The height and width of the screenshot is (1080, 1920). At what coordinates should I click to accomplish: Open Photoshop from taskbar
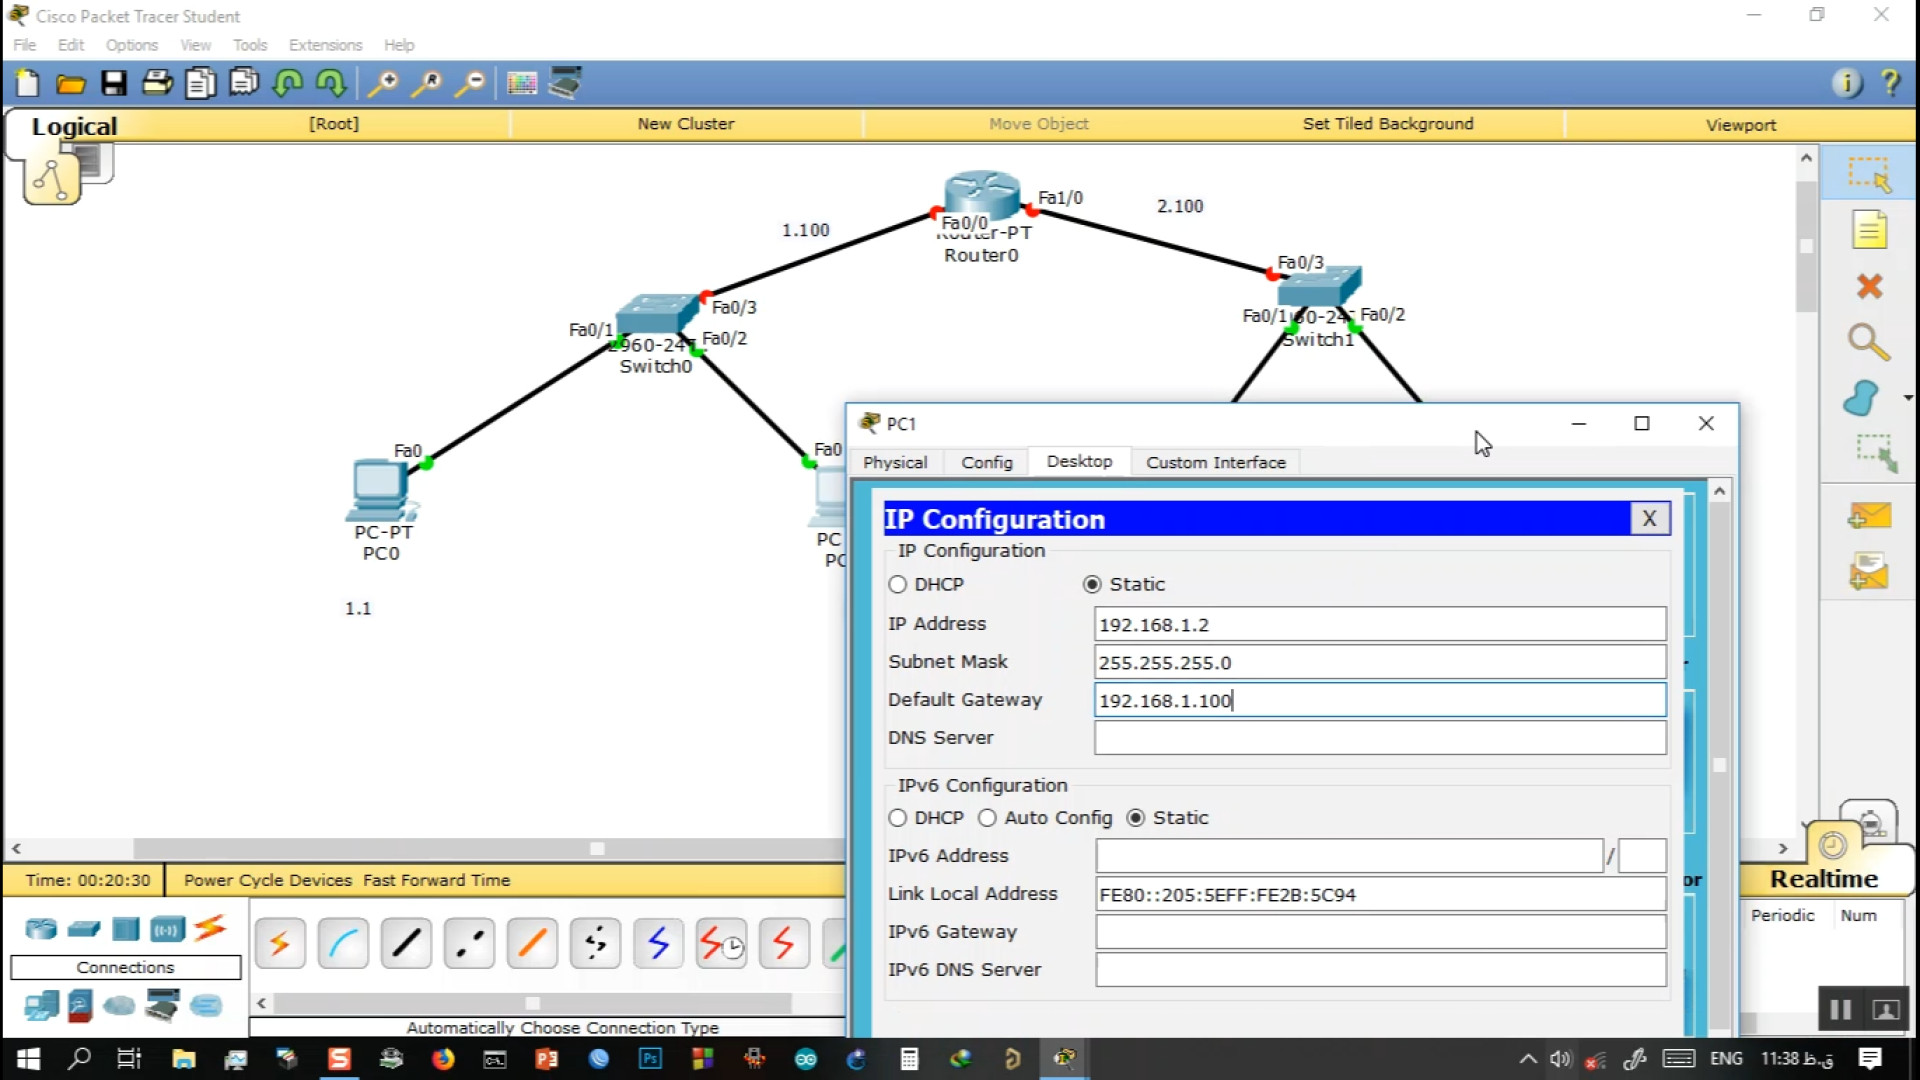[x=651, y=1059]
